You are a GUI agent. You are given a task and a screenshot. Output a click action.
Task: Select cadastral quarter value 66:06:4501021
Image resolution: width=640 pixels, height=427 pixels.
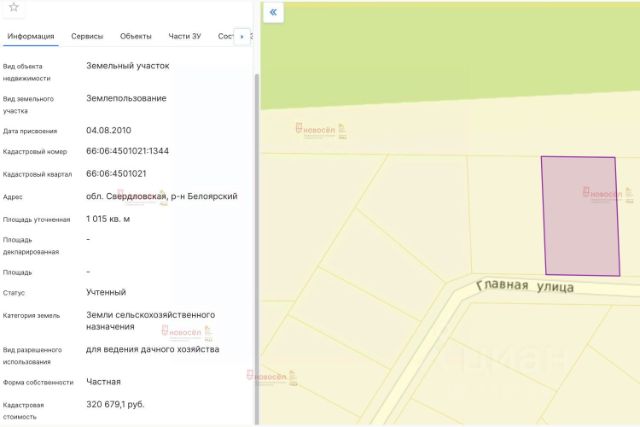[116, 173]
